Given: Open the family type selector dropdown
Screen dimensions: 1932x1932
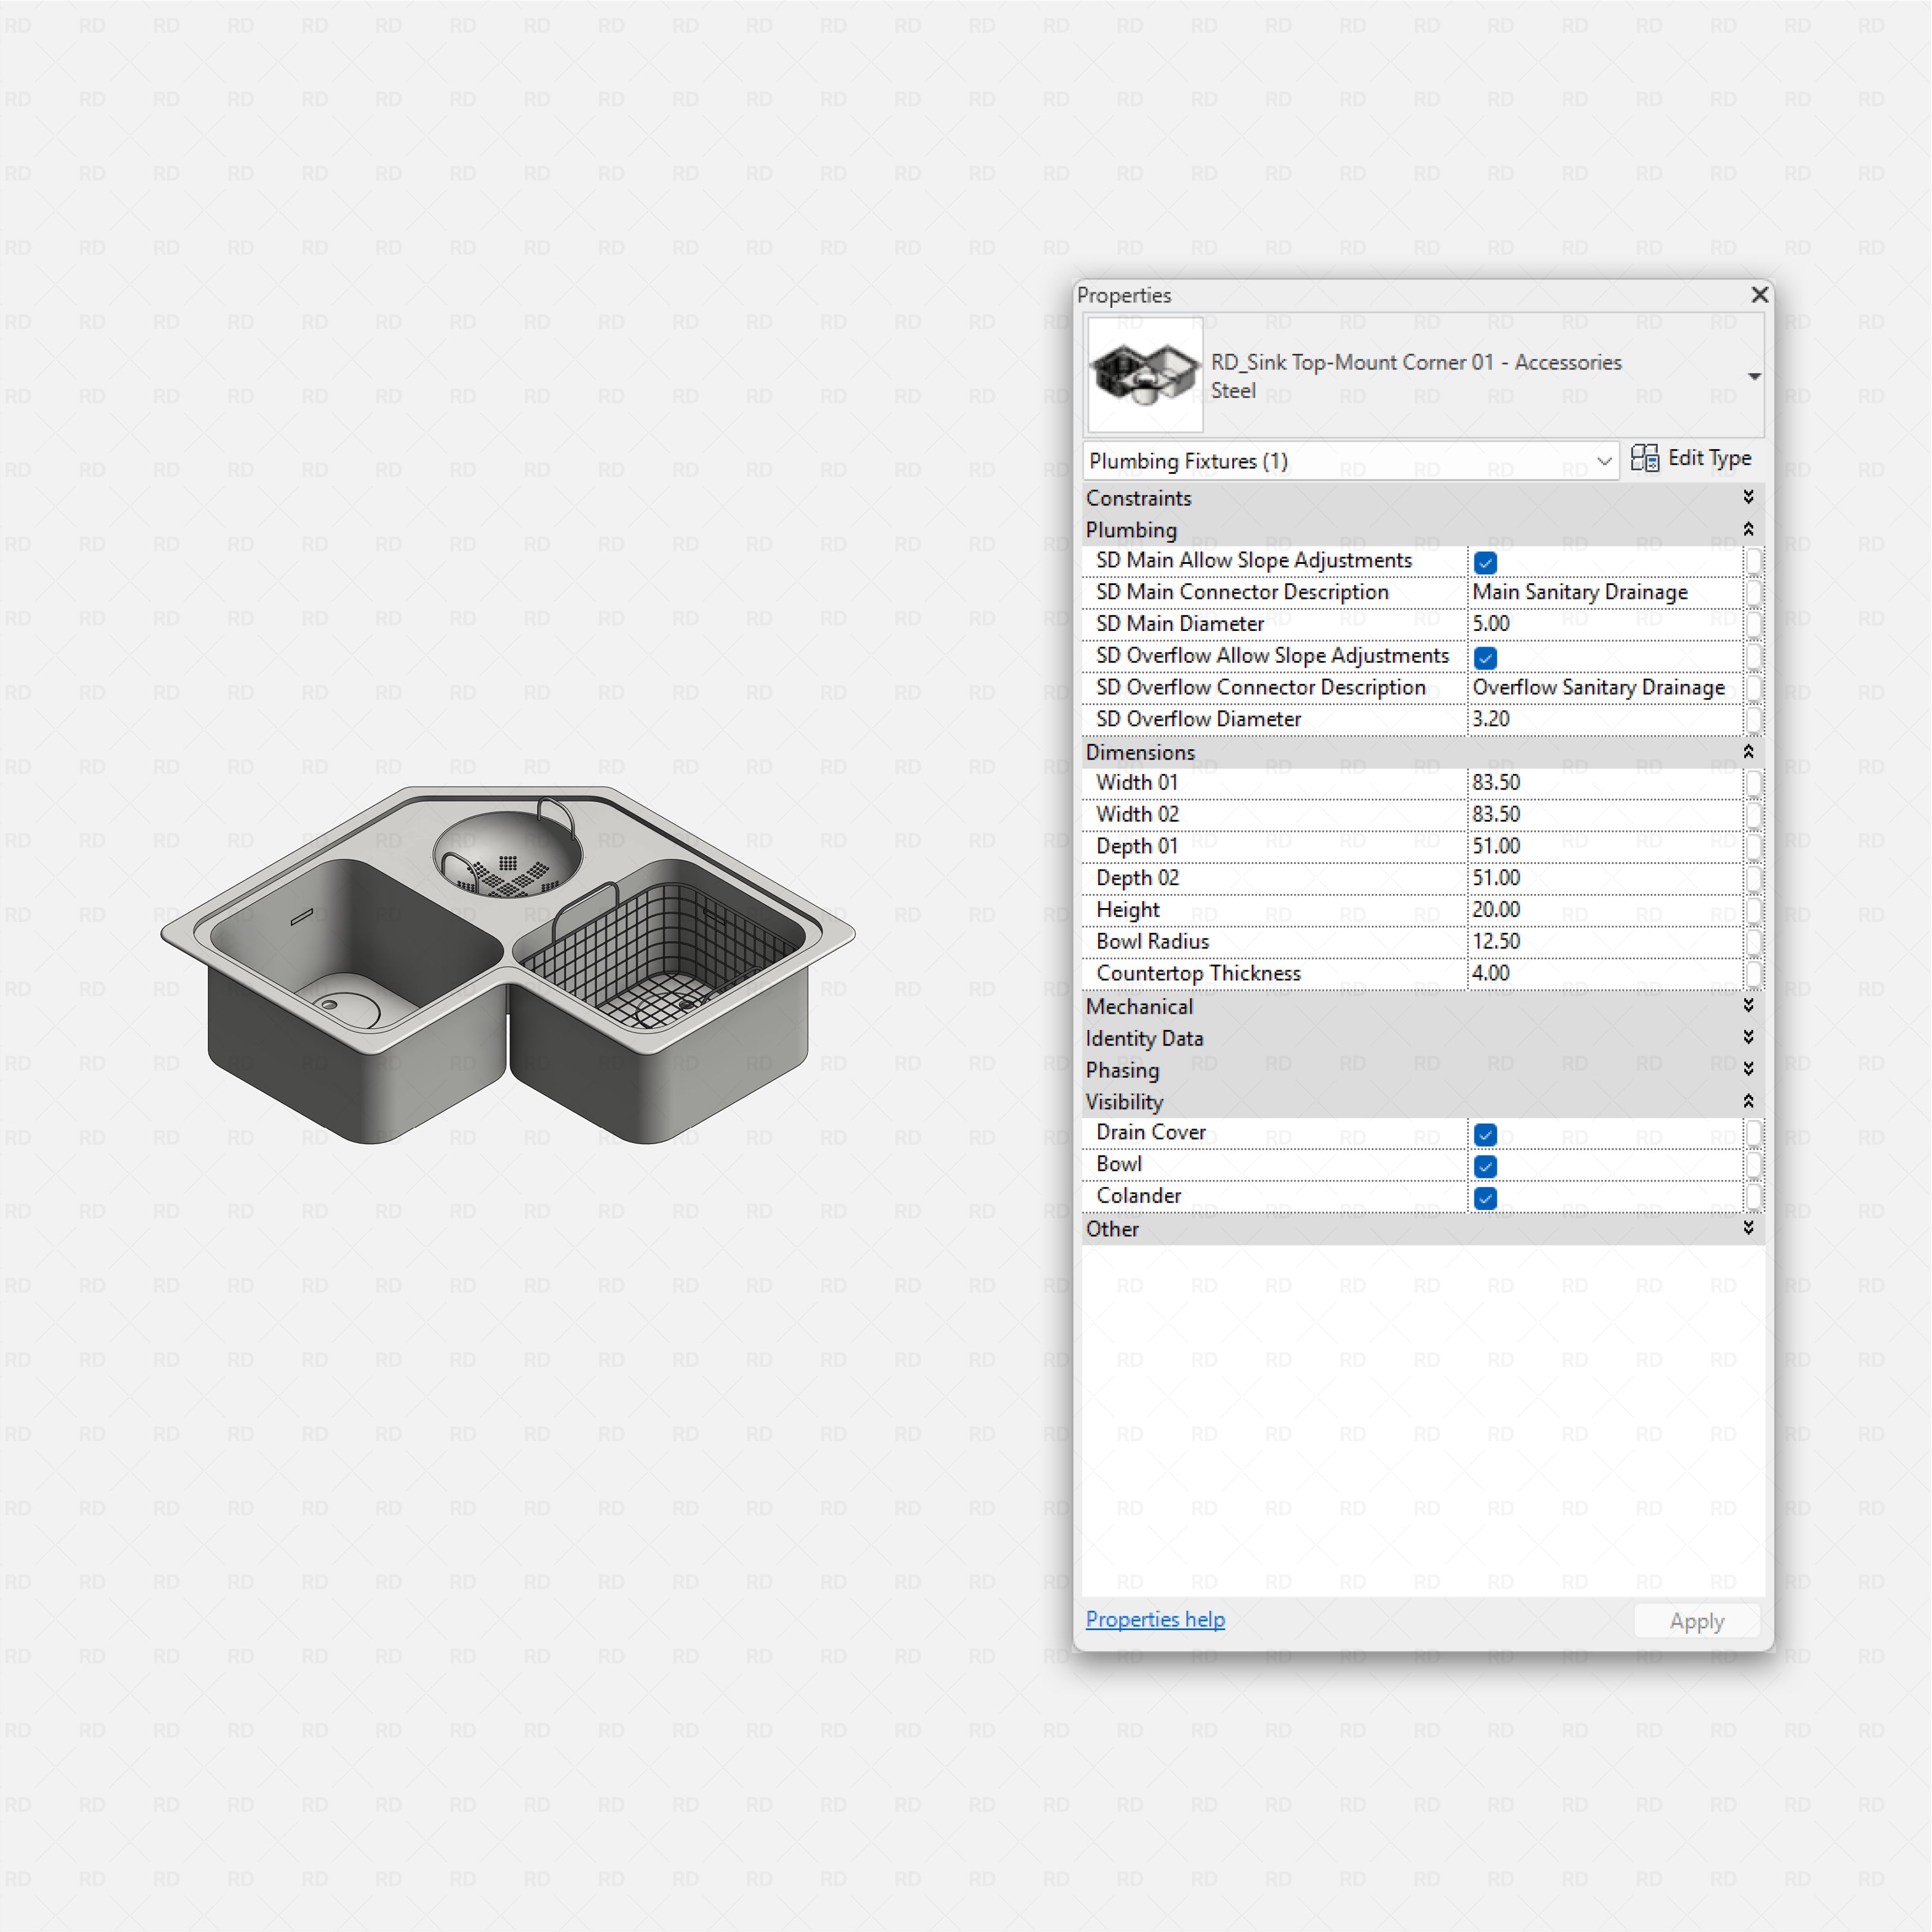Looking at the screenshot, I should pos(1755,376).
